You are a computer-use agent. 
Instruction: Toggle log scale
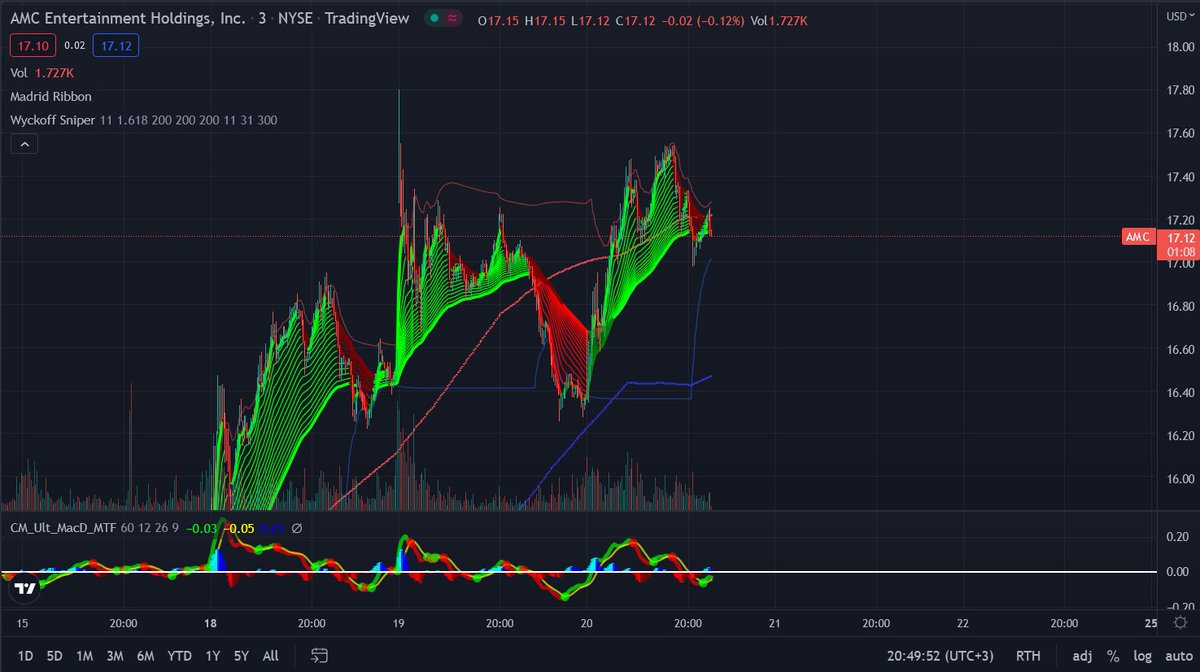[1141, 656]
